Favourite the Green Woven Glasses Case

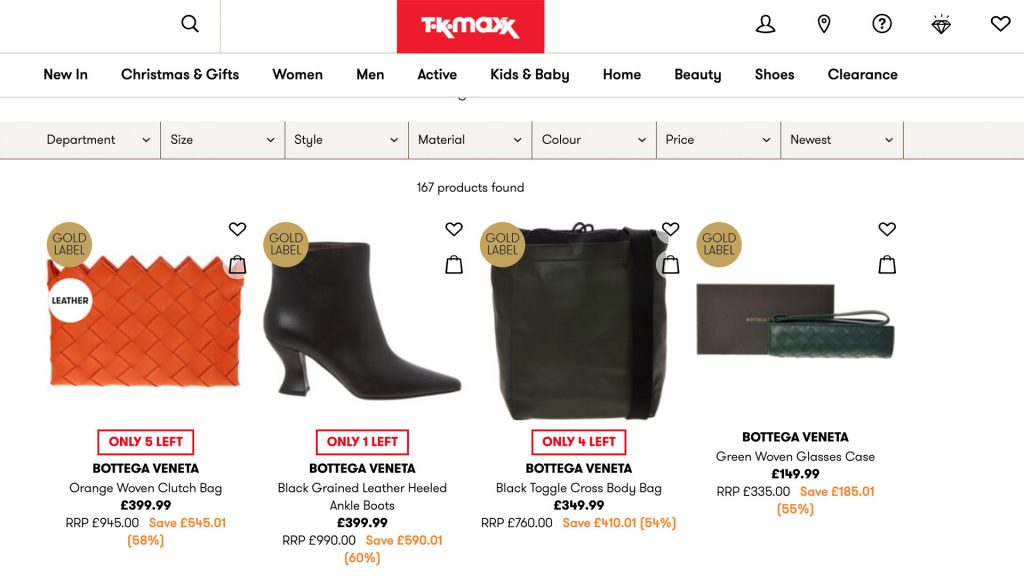[x=887, y=229]
